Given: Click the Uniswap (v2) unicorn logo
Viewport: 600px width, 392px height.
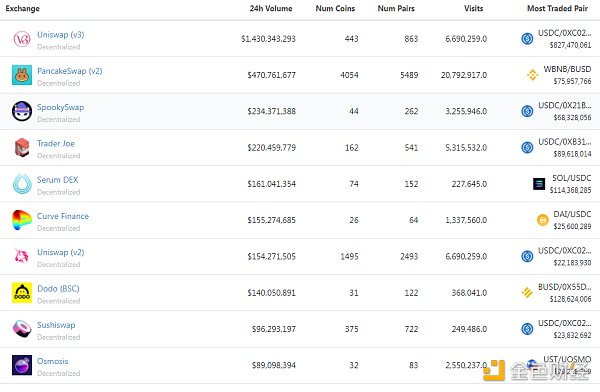Looking at the screenshot, I should 22,256.
